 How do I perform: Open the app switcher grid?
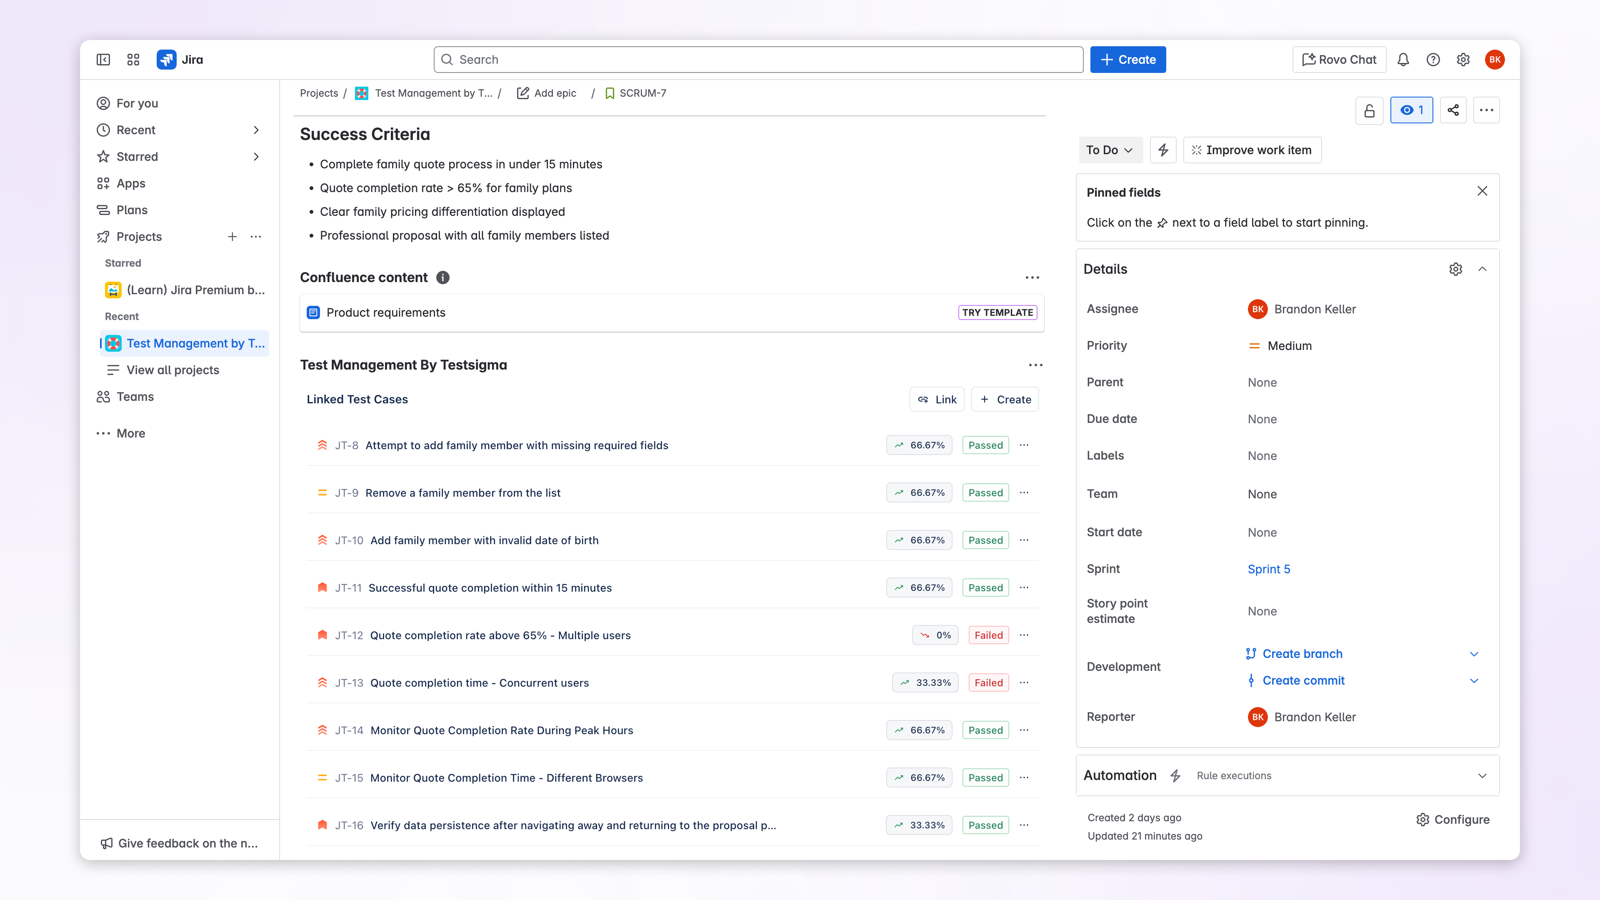pyautogui.click(x=133, y=60)
